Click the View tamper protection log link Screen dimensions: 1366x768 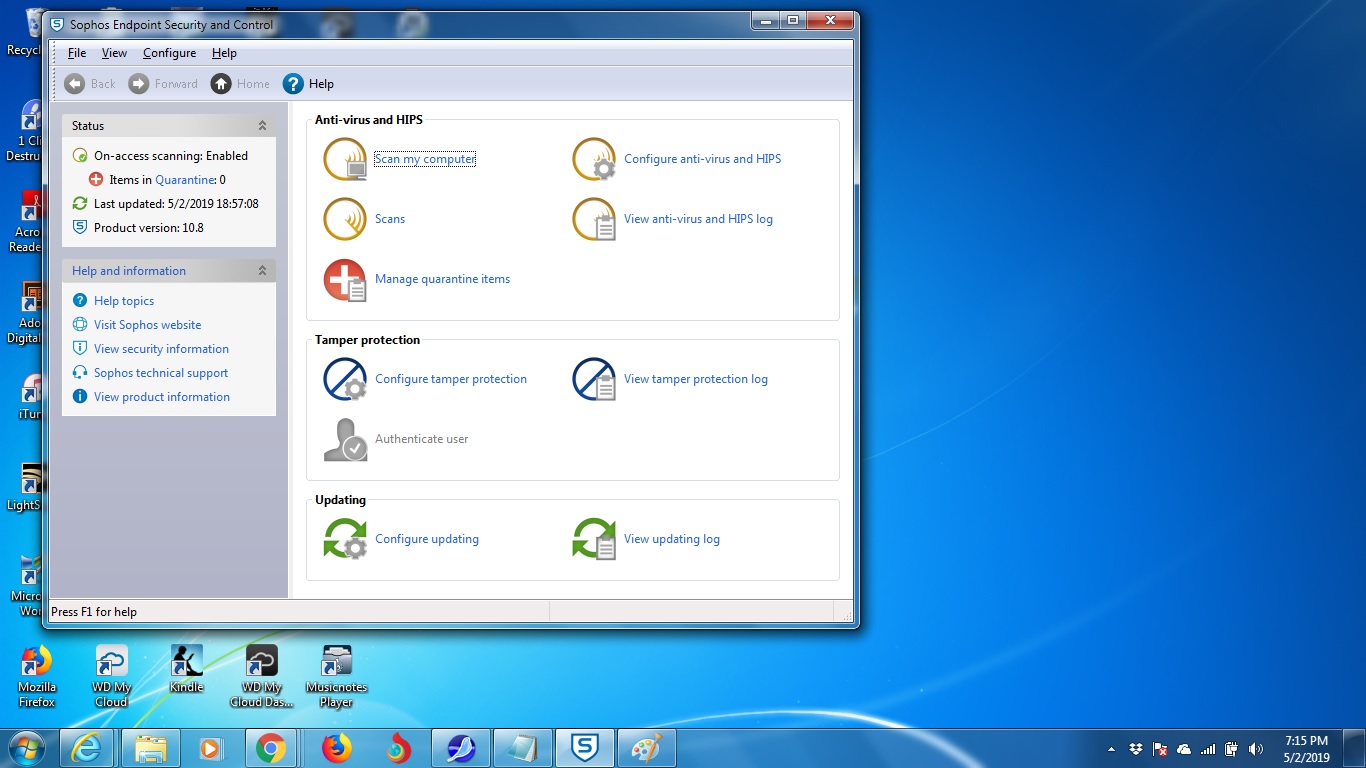pyautogui.click(x=696, y=379)
